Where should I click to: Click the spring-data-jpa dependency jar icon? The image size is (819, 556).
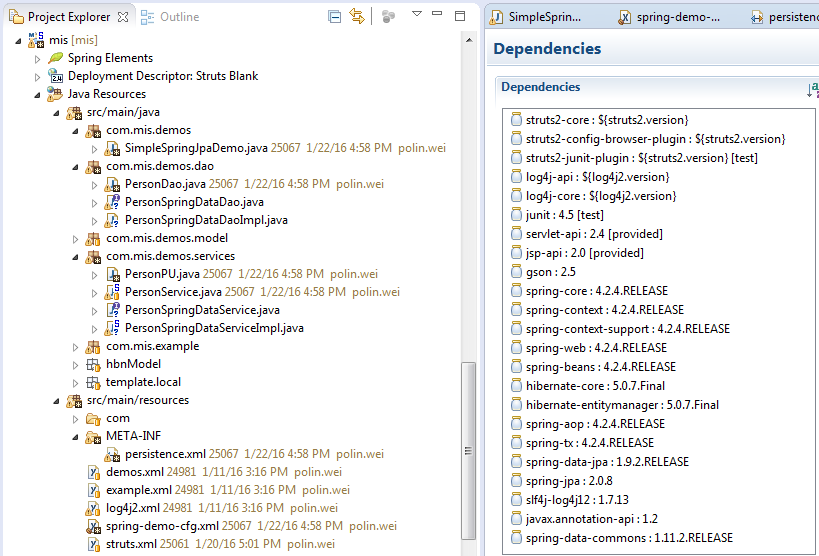[x=516, y=461]
